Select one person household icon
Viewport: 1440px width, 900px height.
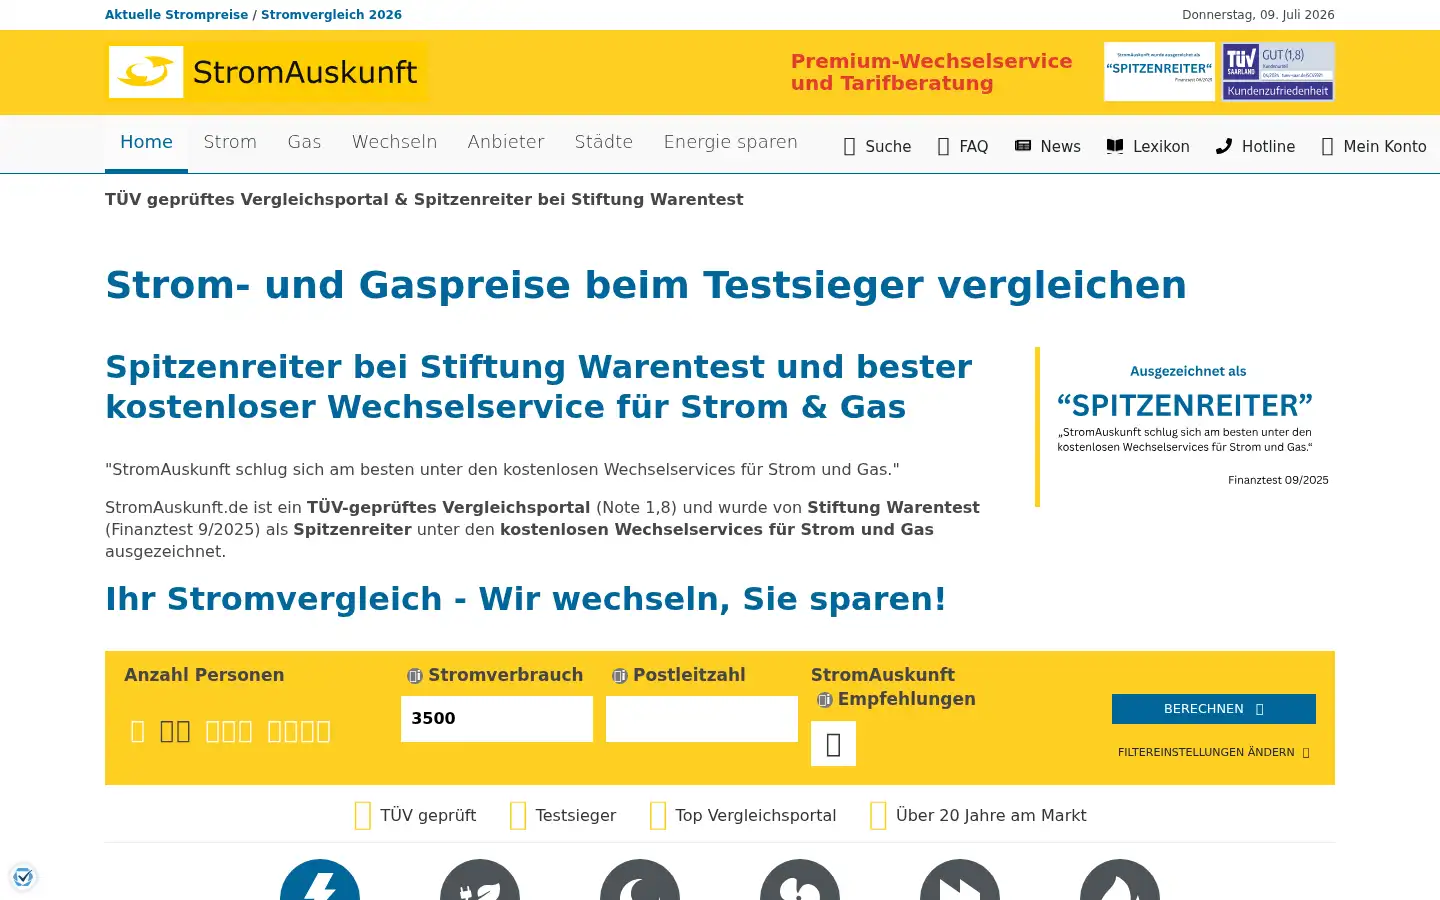138,732
